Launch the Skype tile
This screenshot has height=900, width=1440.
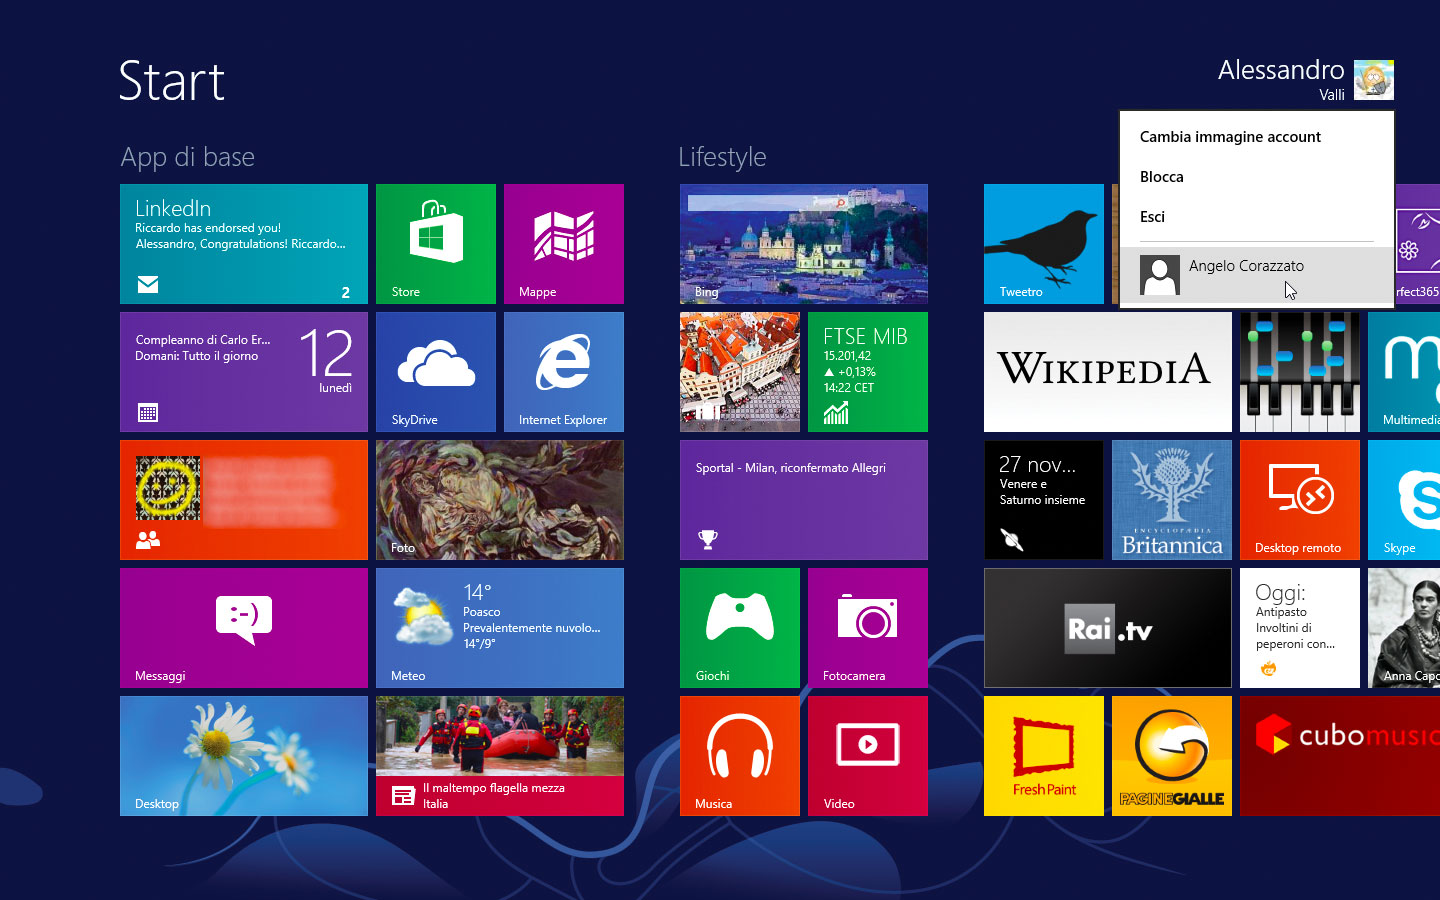[x=1404, y=500]
